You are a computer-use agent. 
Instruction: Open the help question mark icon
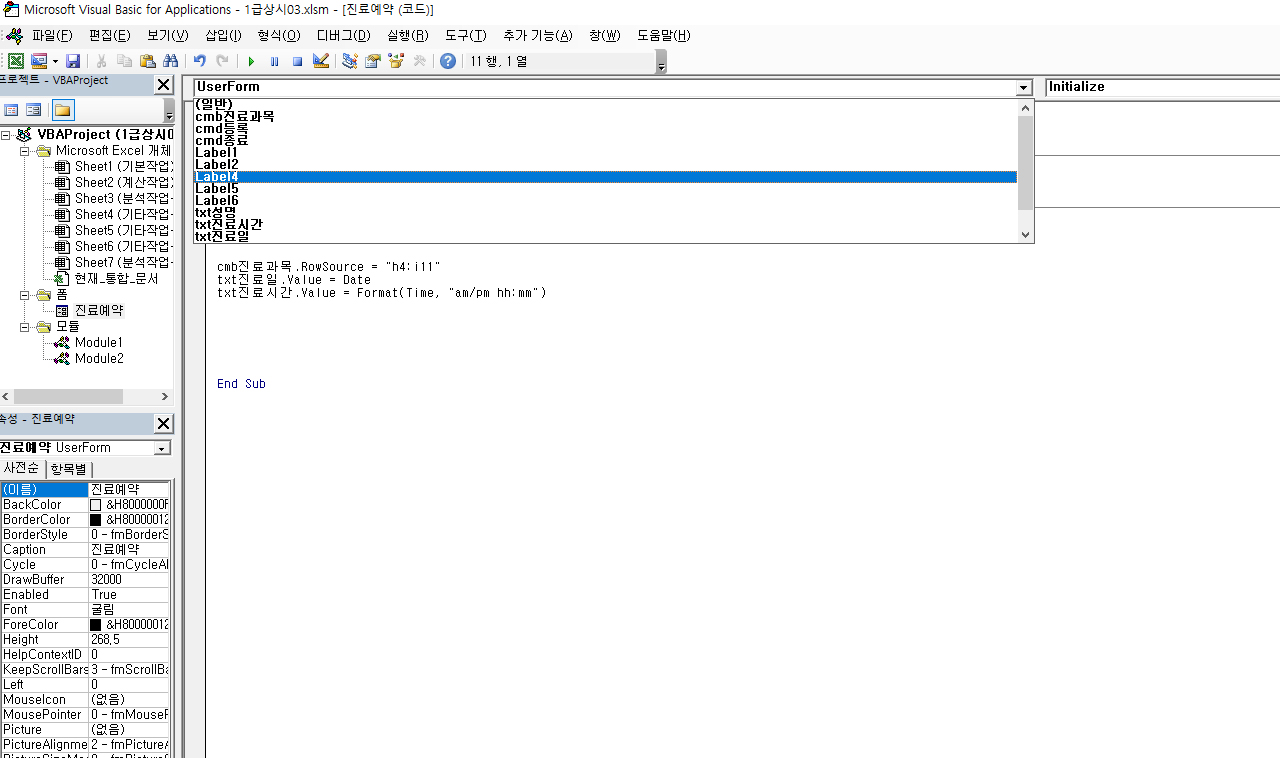[x=448, y=61]
